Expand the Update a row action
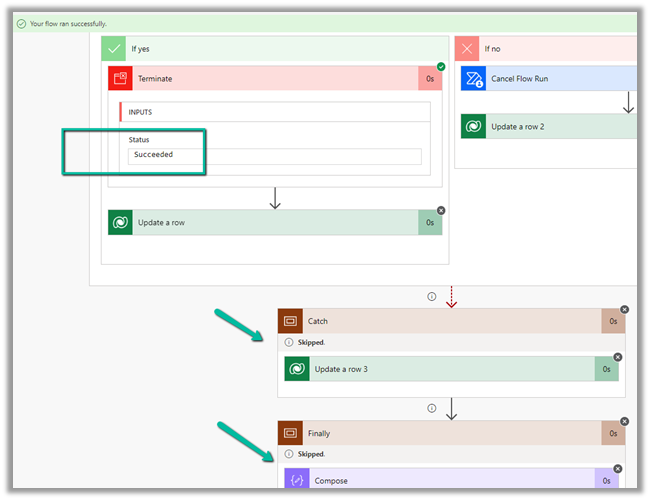Viewport: 650px width, 500px height. 275,223
